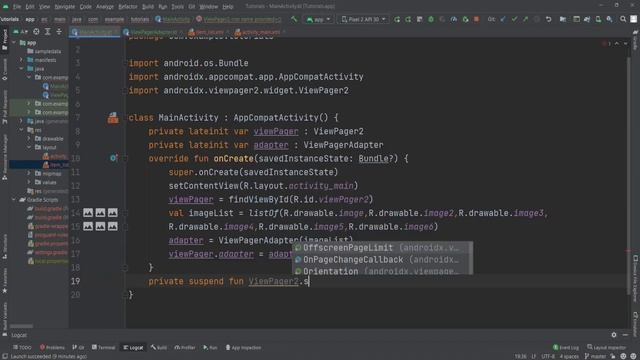
Task: Click the Logcat panel hide minus icon
Action: point(625,335)
